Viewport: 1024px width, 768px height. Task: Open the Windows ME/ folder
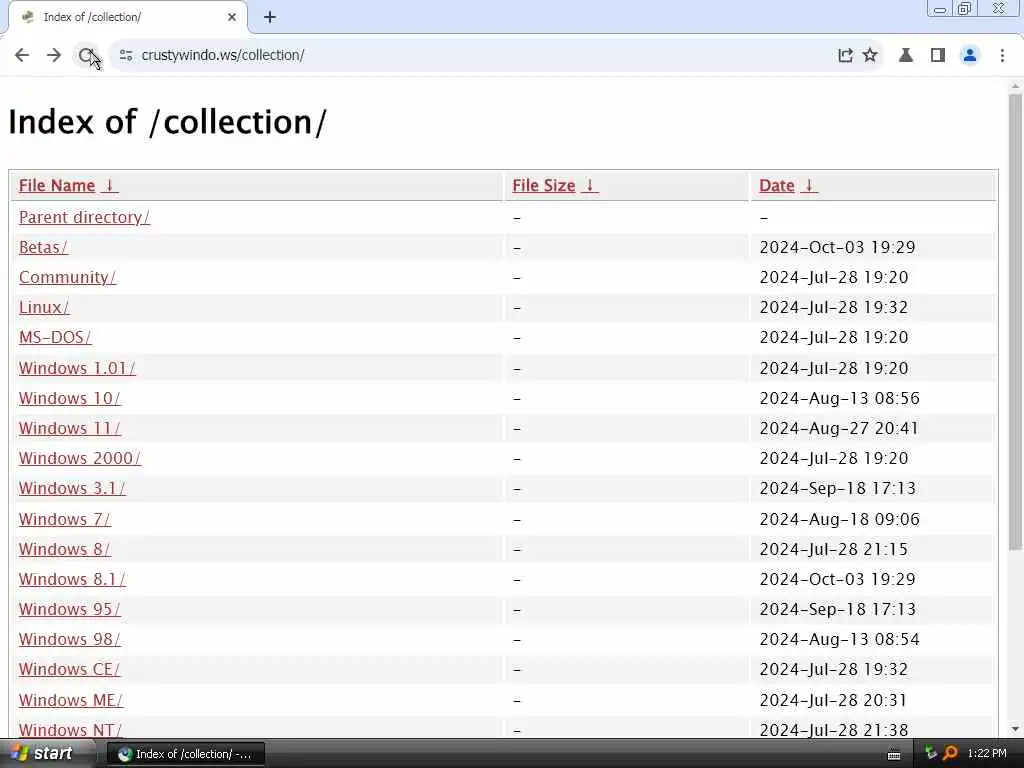[x=71, y=700]
